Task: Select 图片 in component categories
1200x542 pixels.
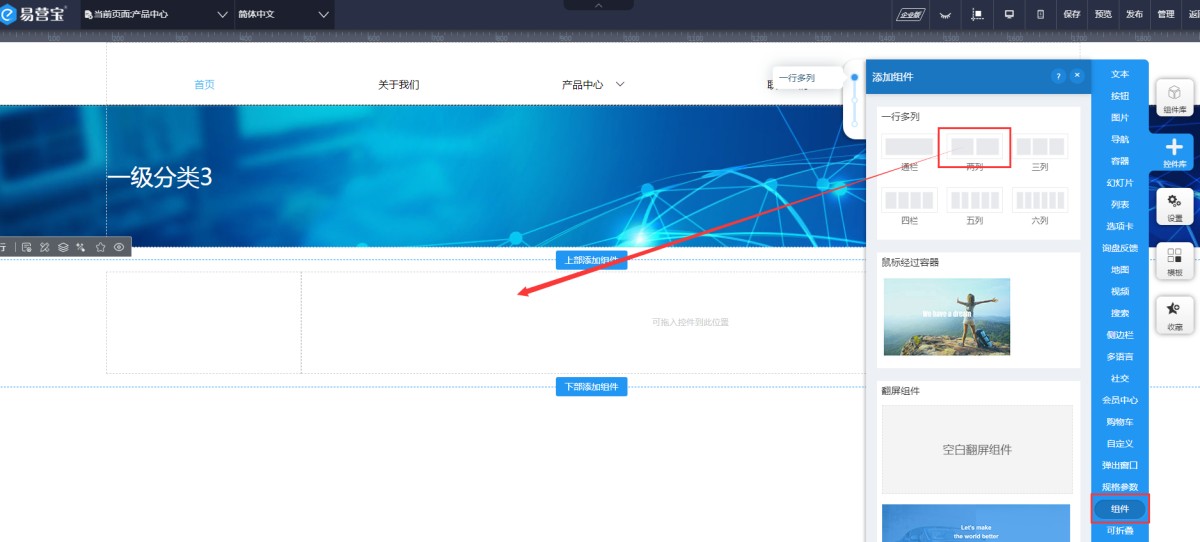Action: tap(1120, 117)
